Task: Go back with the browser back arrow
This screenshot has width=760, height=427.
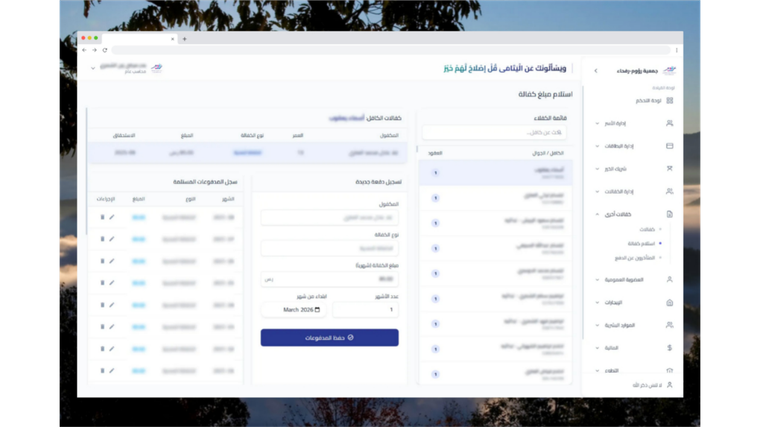Action: tap(84, 50)
